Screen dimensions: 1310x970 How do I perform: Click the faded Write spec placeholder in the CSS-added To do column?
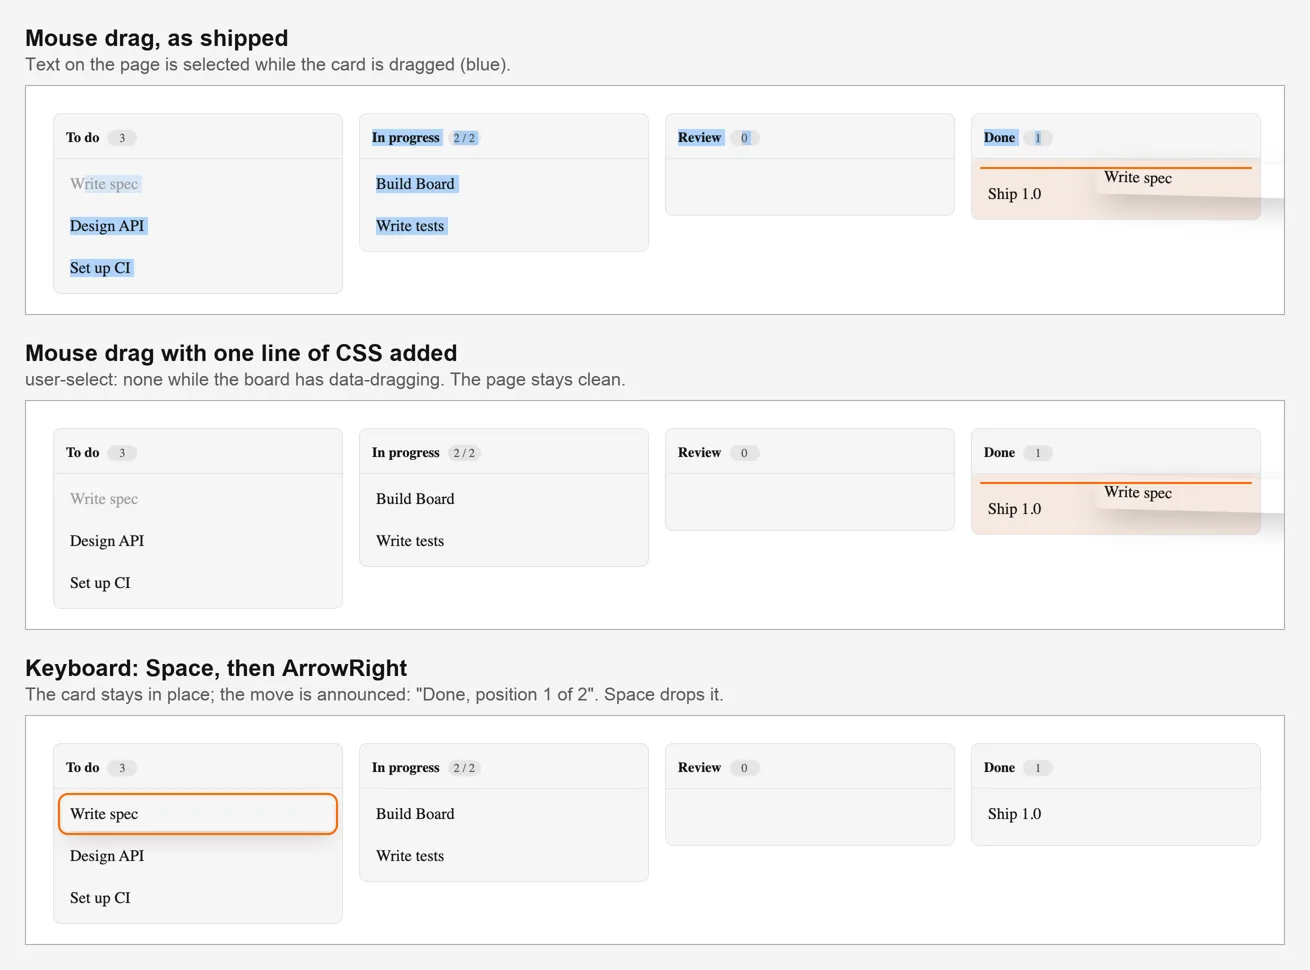tap(198, 499)
